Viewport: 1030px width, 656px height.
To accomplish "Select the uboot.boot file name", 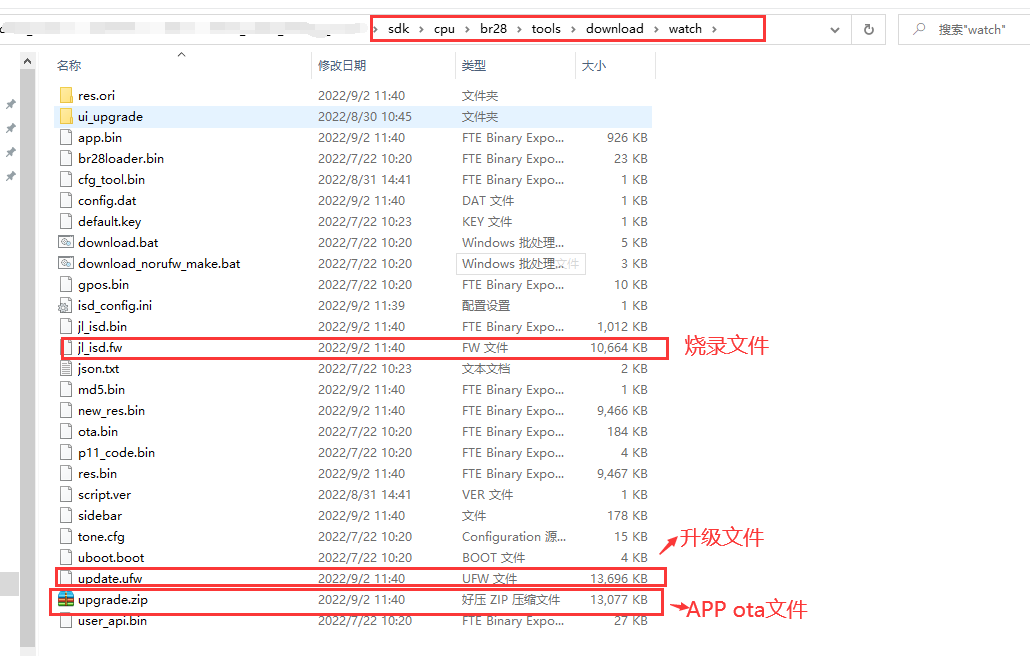I will (x=111, y=558).
